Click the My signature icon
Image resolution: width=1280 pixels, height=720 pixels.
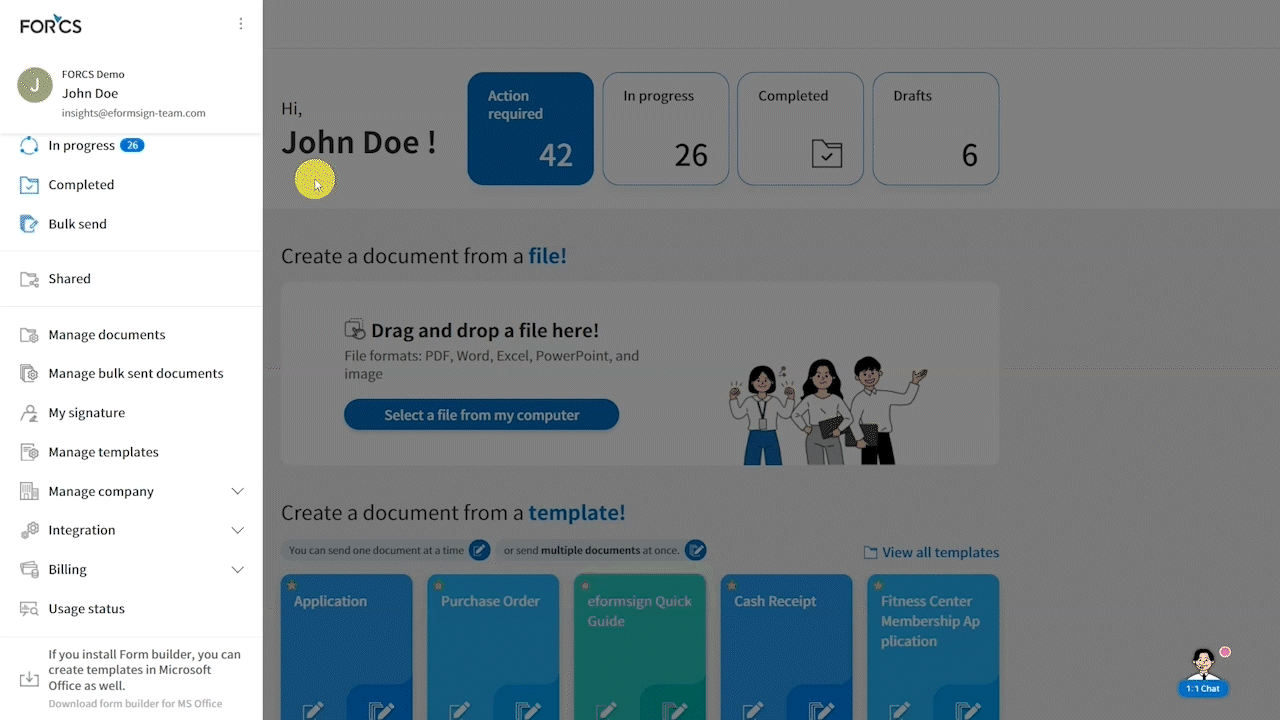point(29,413)
